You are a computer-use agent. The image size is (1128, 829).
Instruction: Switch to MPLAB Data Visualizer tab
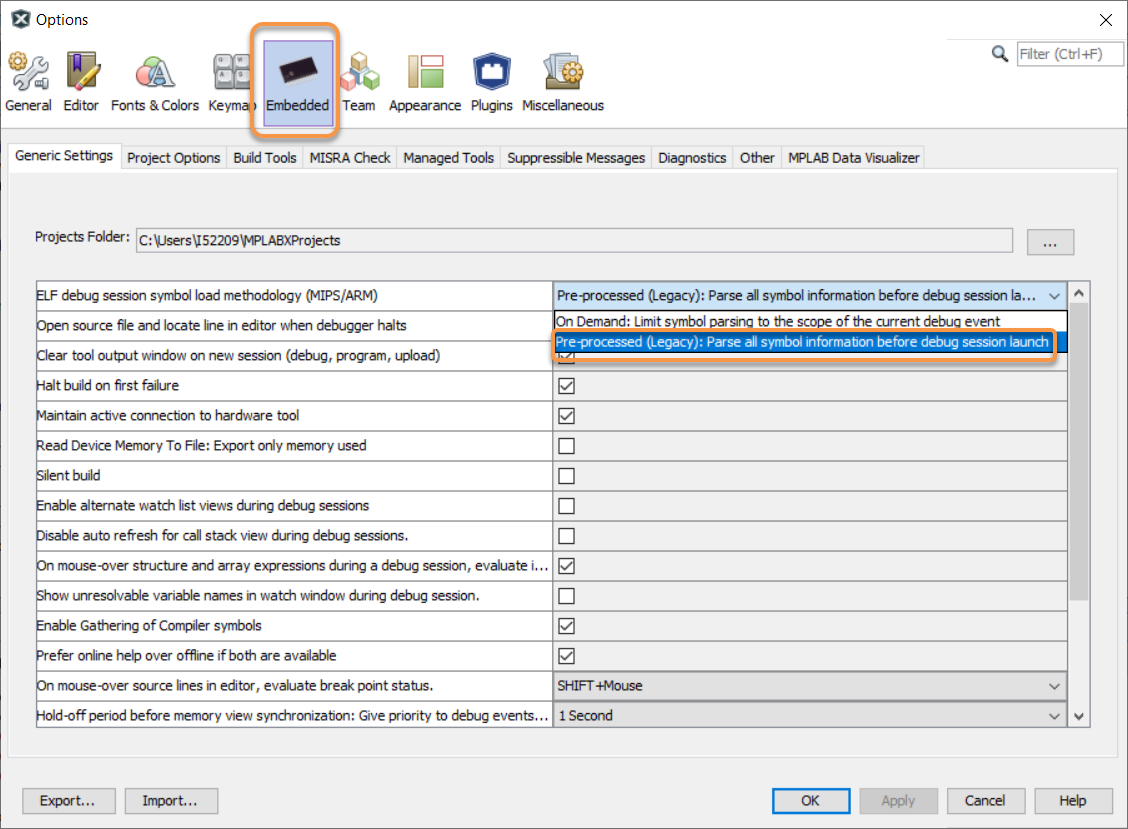[x=853, y=158]
